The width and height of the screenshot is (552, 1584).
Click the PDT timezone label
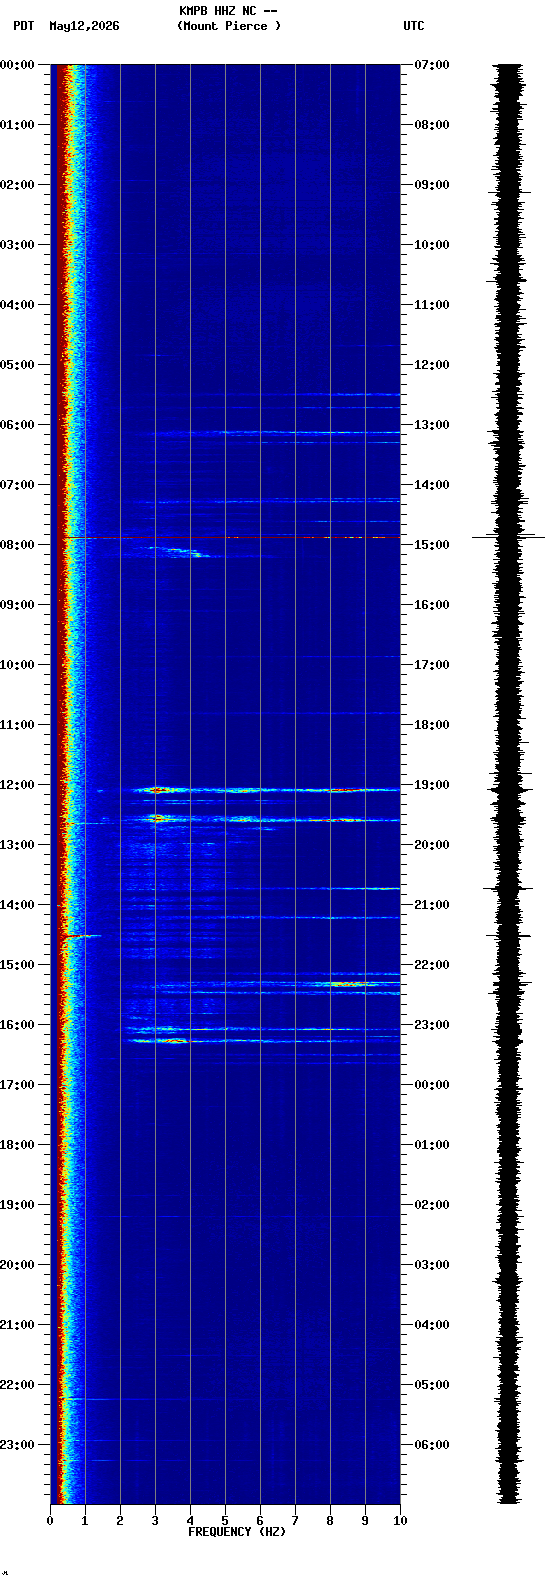tap(24, 26)
